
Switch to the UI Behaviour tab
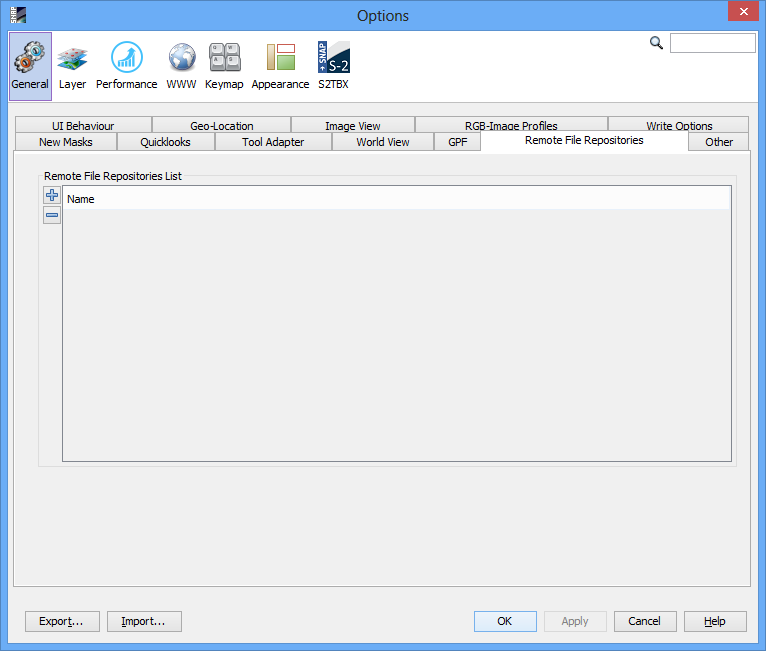coord(83,125)
